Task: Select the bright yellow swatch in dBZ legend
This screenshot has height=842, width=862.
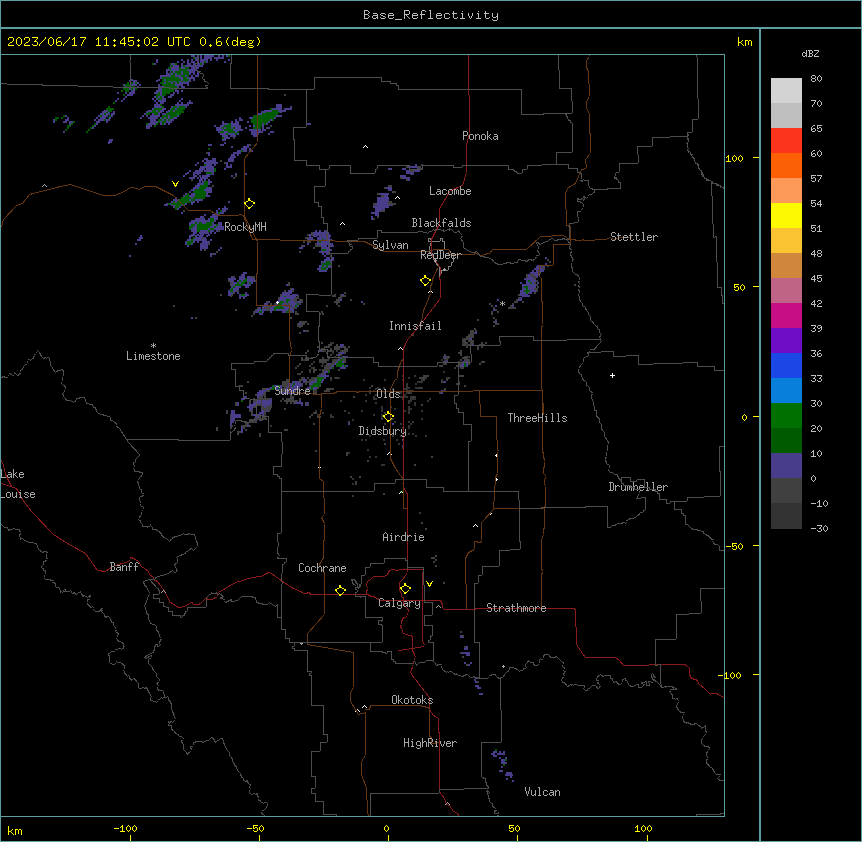Action: (x=786, y=215)
